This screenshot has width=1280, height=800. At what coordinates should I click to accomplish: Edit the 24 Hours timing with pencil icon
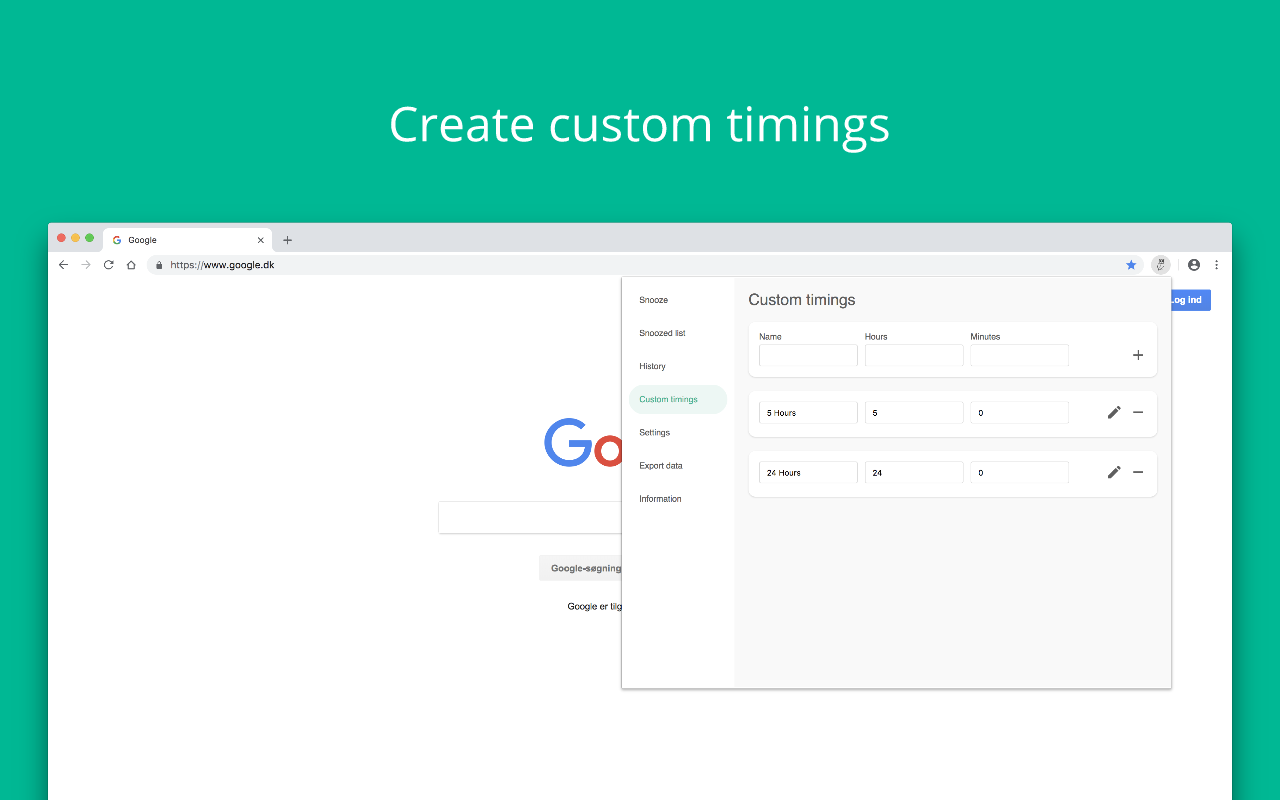pos(1114,472)
